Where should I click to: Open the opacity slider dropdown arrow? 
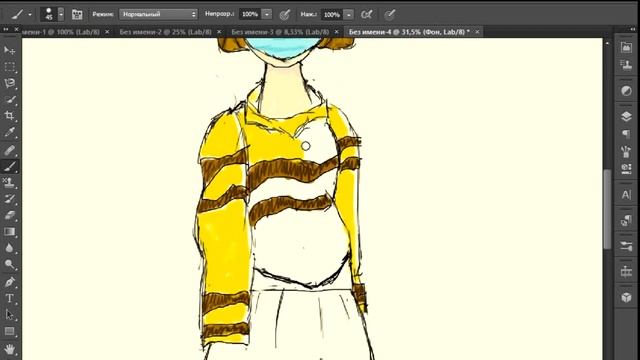[267, 15]
